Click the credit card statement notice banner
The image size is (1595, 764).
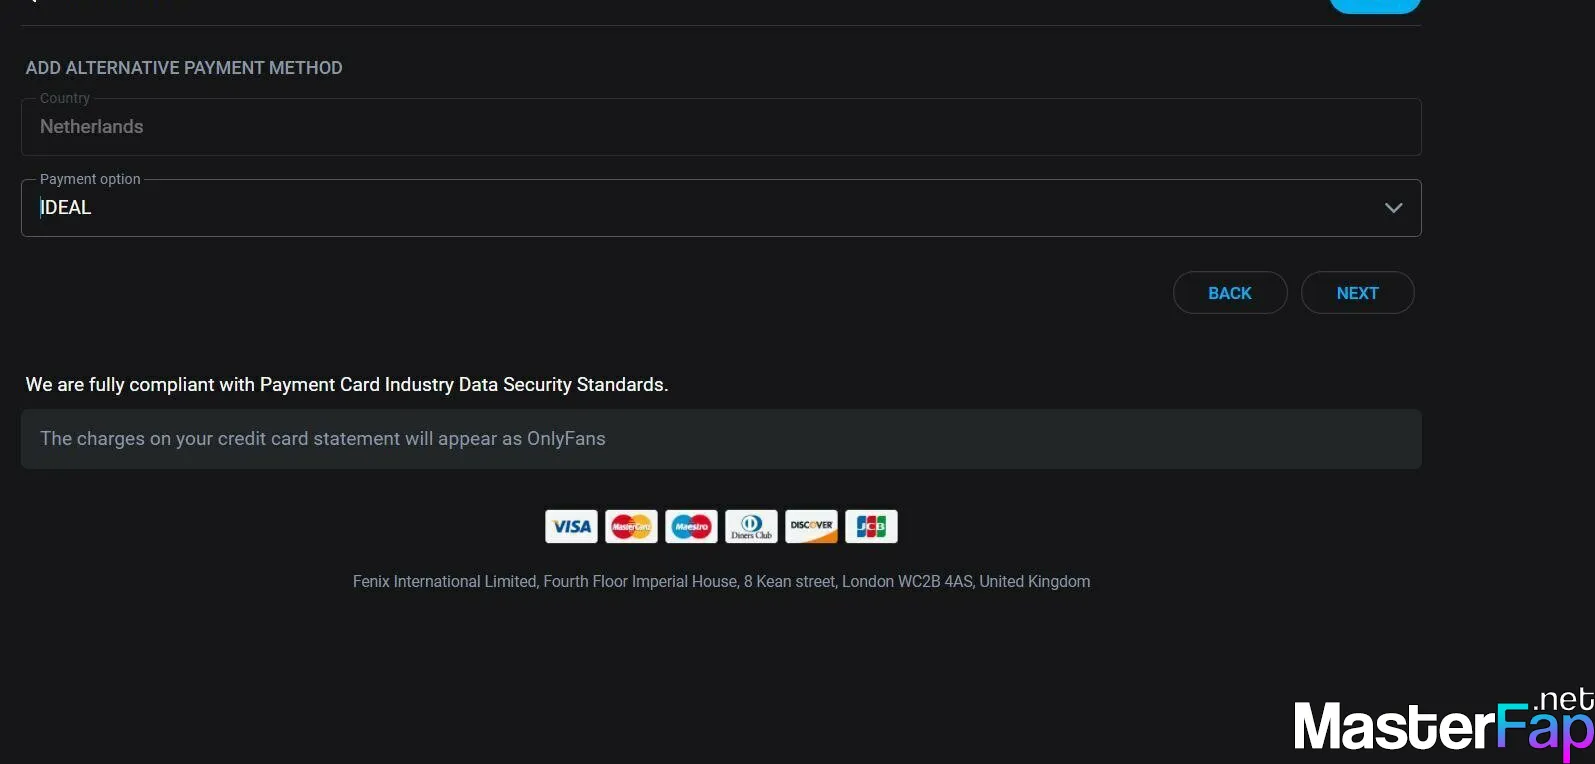720,439
